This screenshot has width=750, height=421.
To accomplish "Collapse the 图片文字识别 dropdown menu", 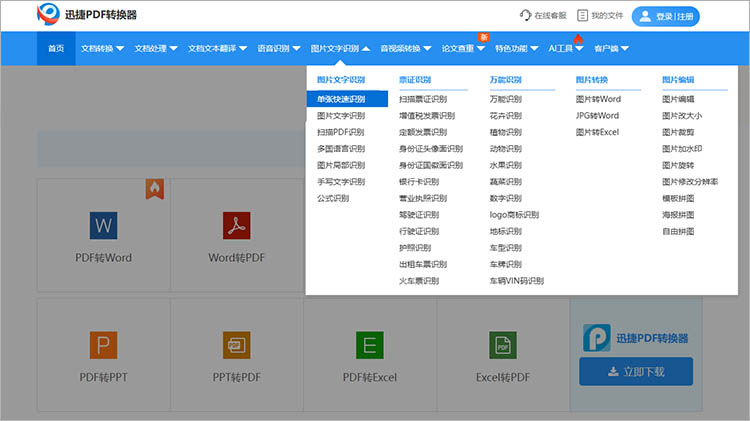I will pyautogui.click(x=340, y=48).
